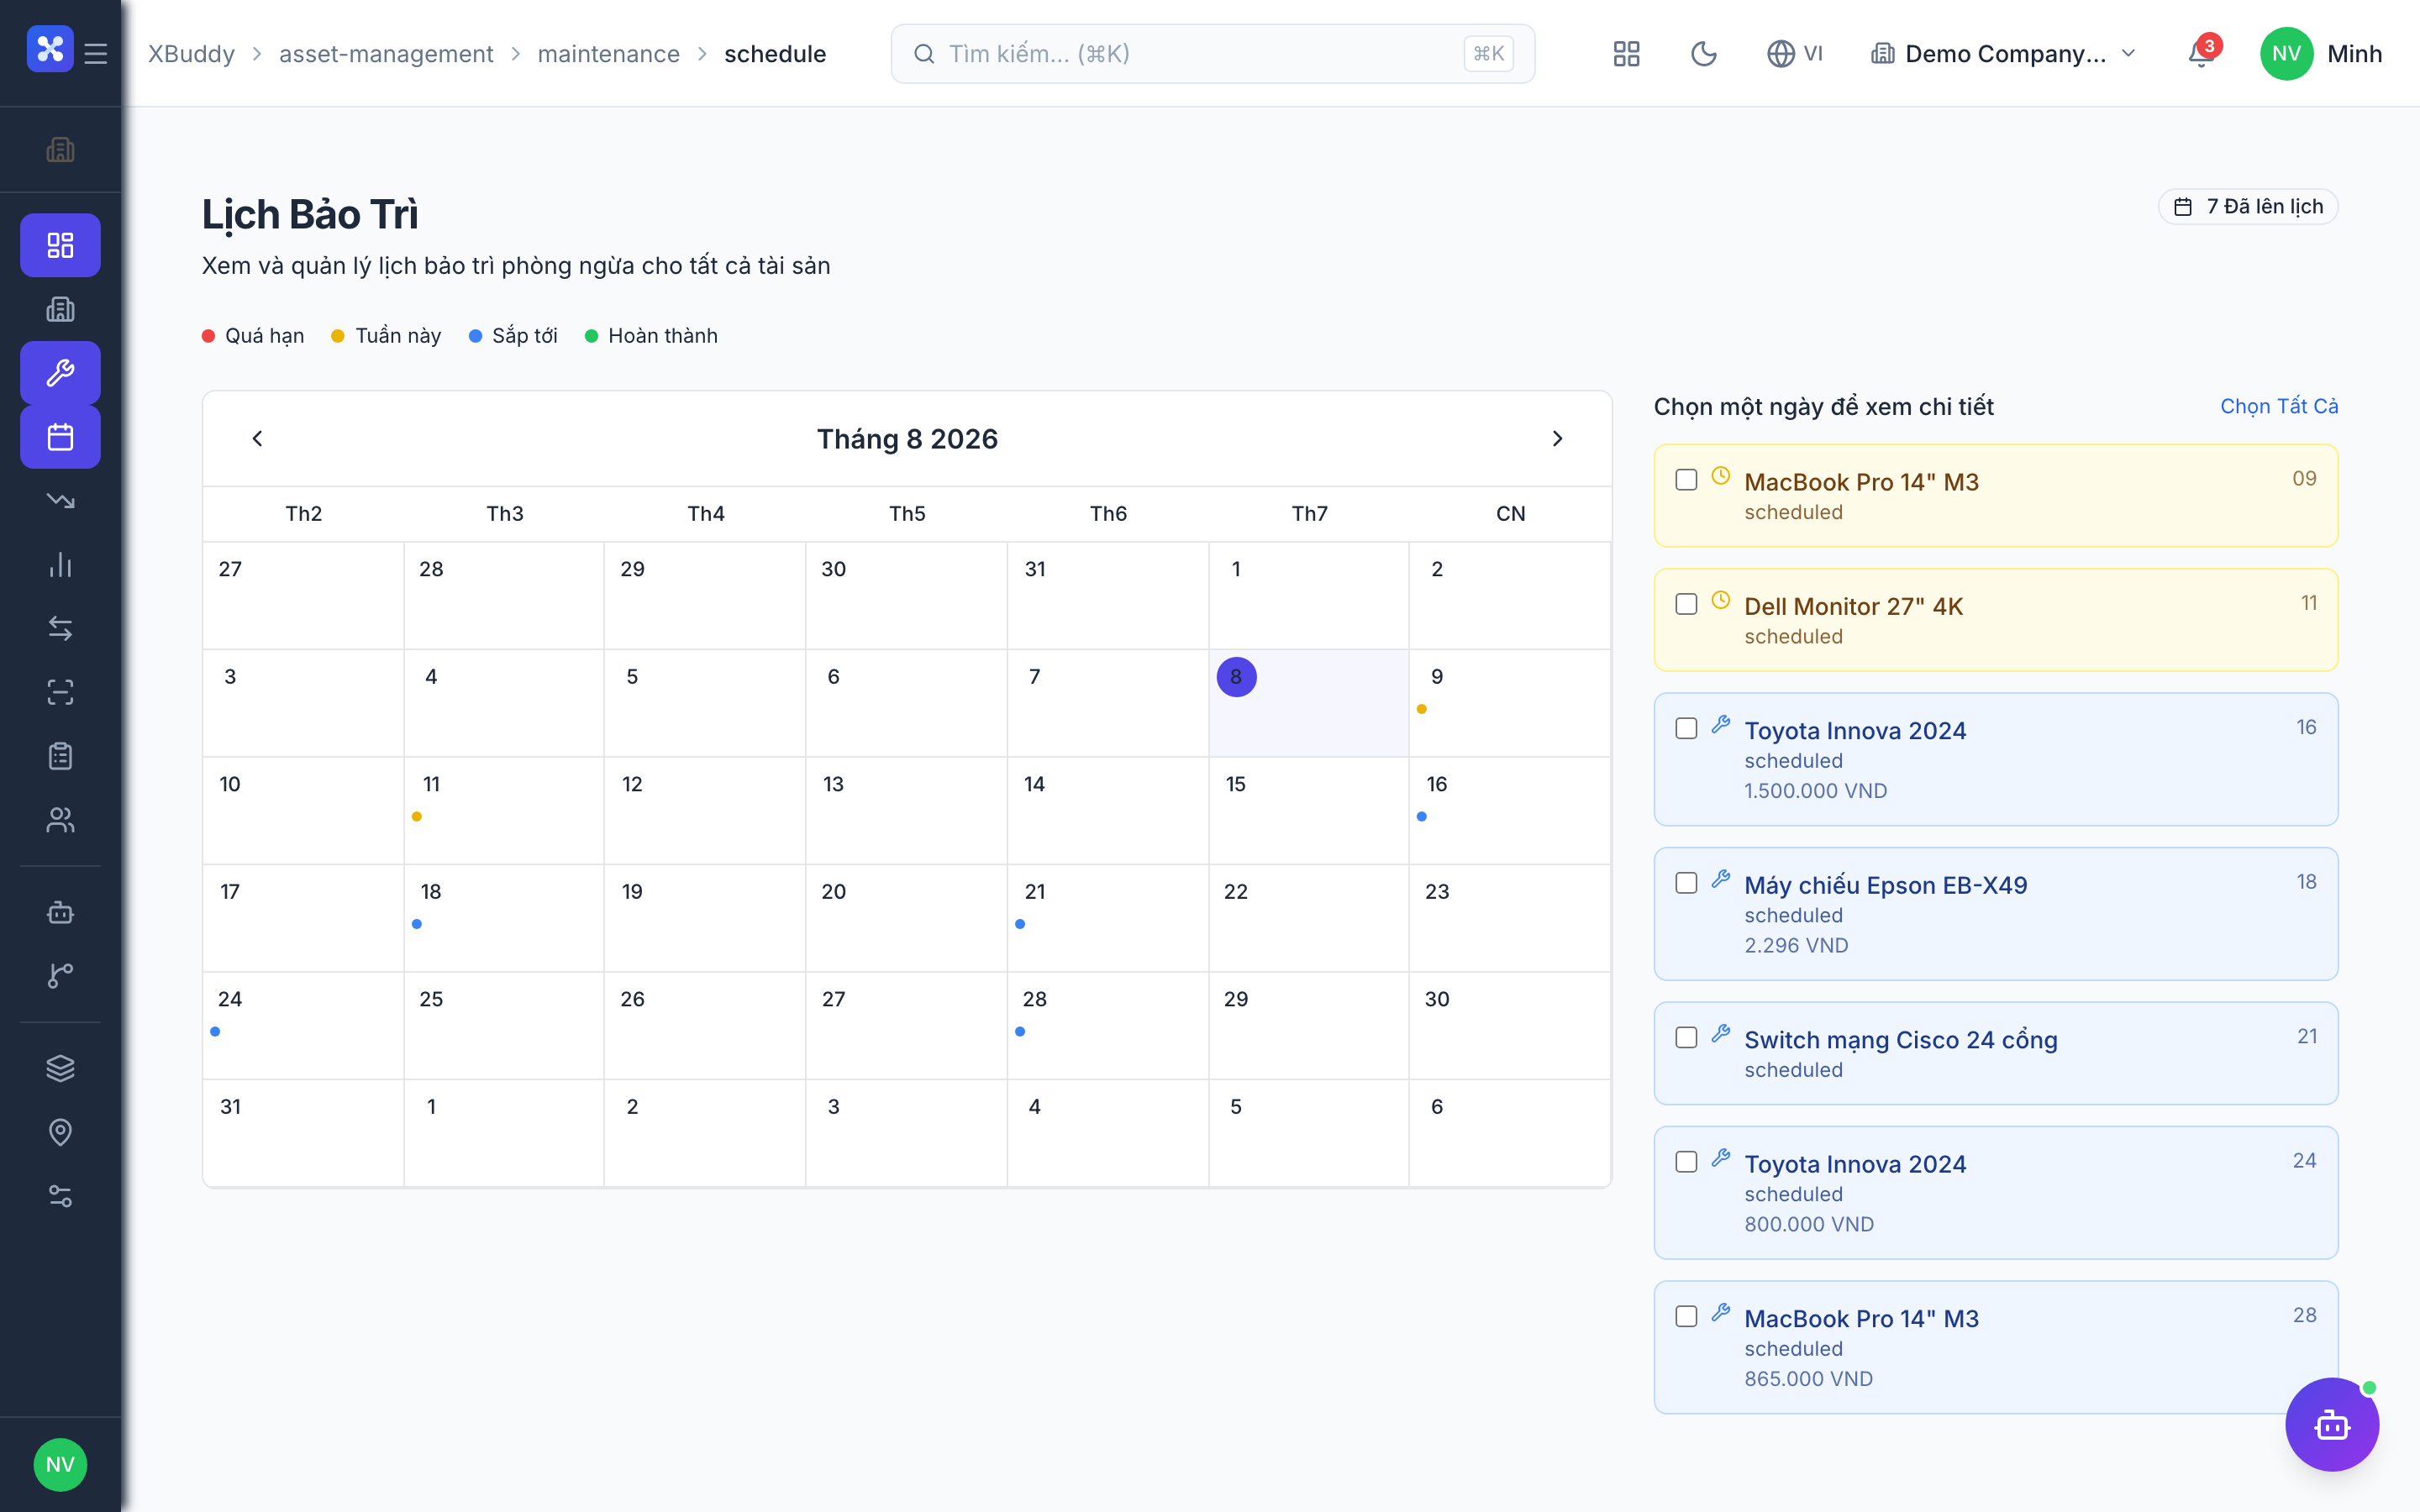The width and height of the screenshot is (2420, 1512).
Task: Click the Chọn Tất Cả link
Action: coord(2279,406)
